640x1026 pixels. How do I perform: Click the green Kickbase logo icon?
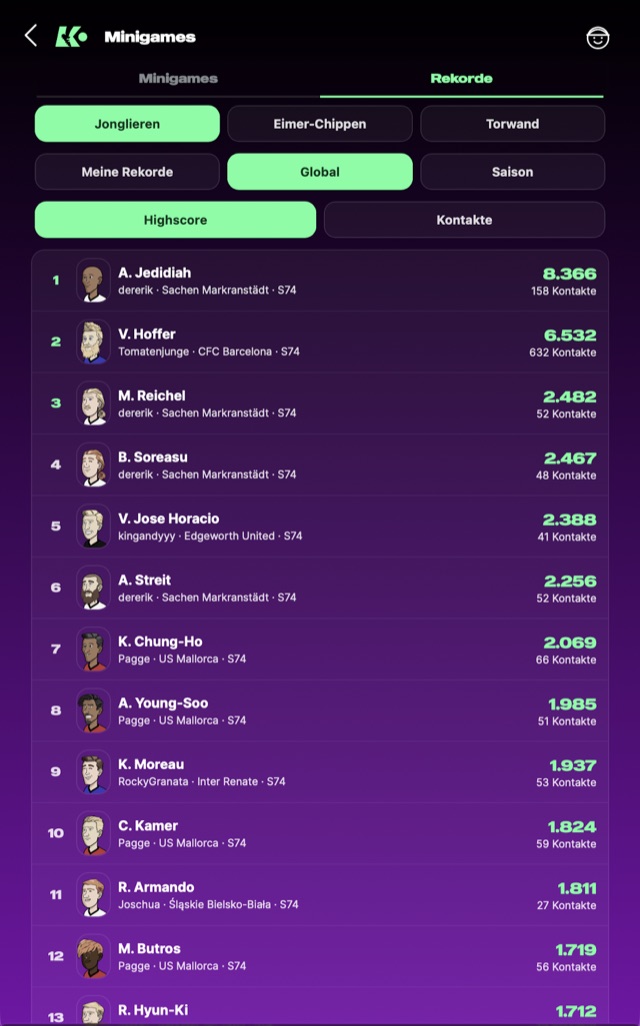[x=71, y=37]
